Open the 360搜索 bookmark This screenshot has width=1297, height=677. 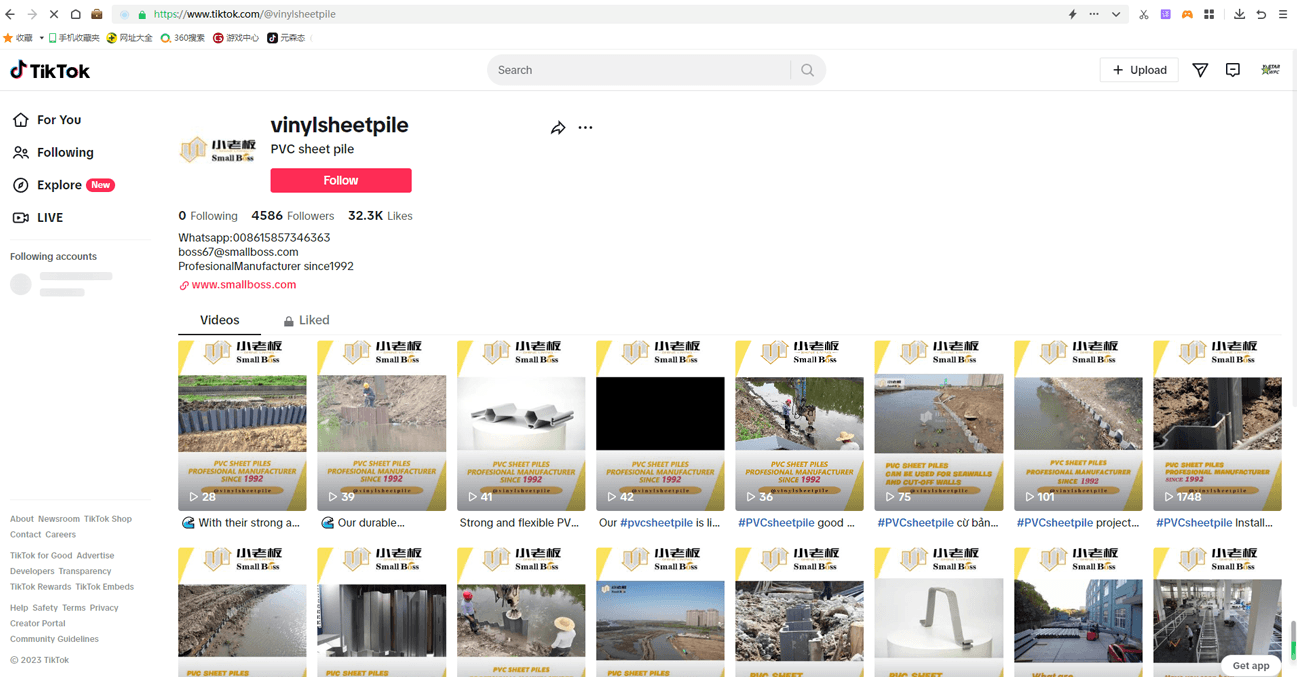pyautogui.click(x=183, y=38)
